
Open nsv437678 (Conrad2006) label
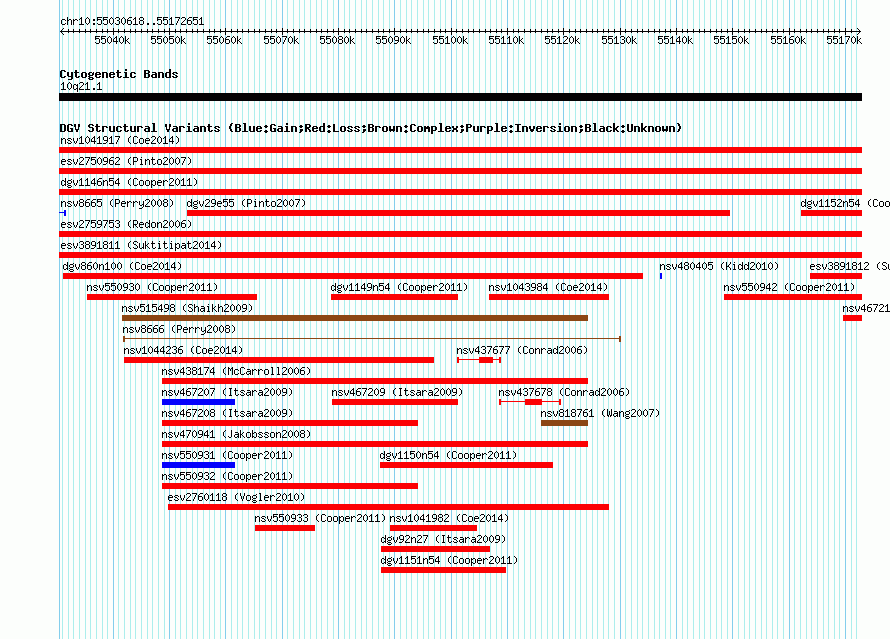point(564,392)
